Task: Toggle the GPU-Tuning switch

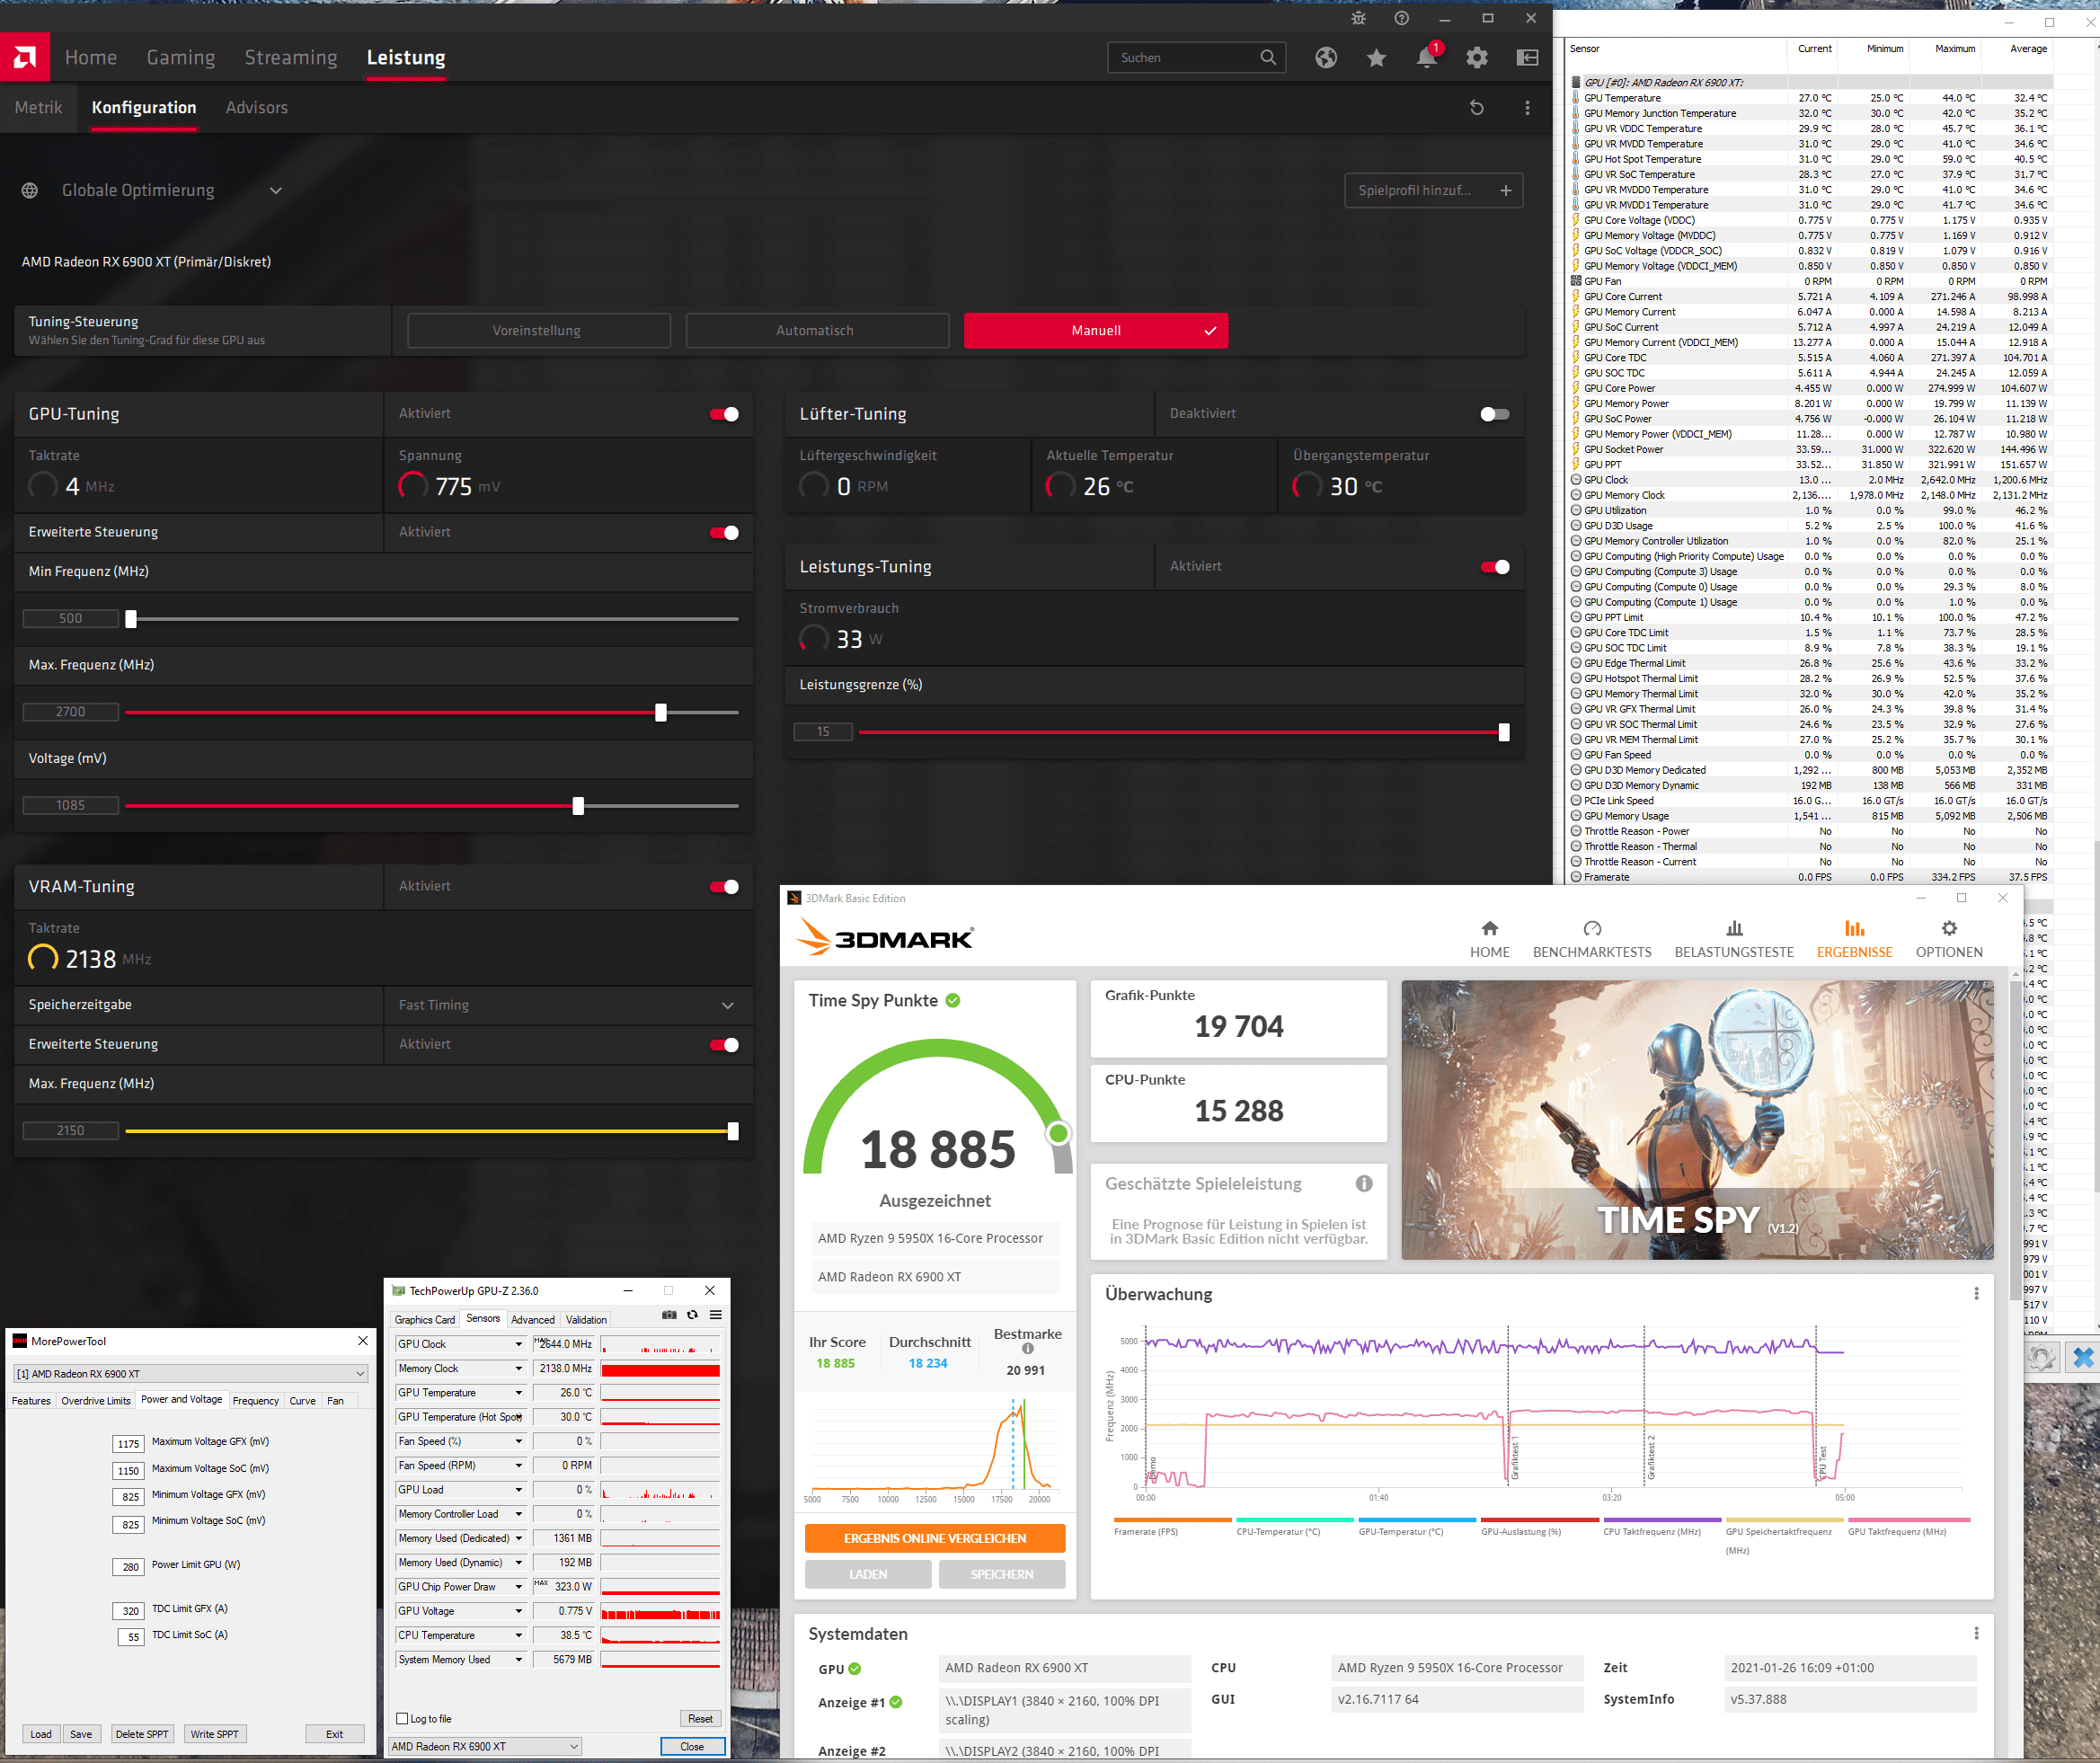Action: (724, 414)
